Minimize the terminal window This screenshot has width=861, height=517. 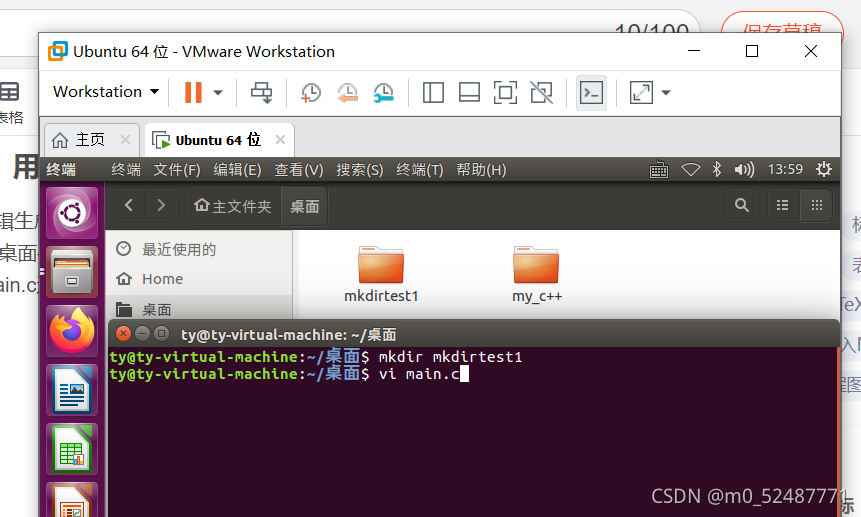pos(143,333)
